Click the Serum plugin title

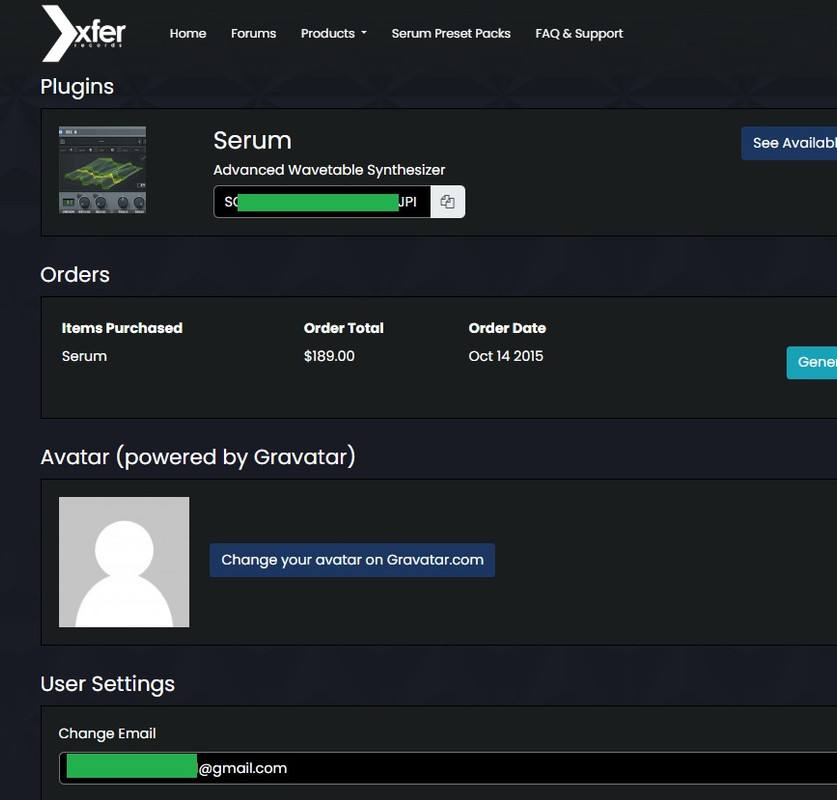(x=252, y=141)
